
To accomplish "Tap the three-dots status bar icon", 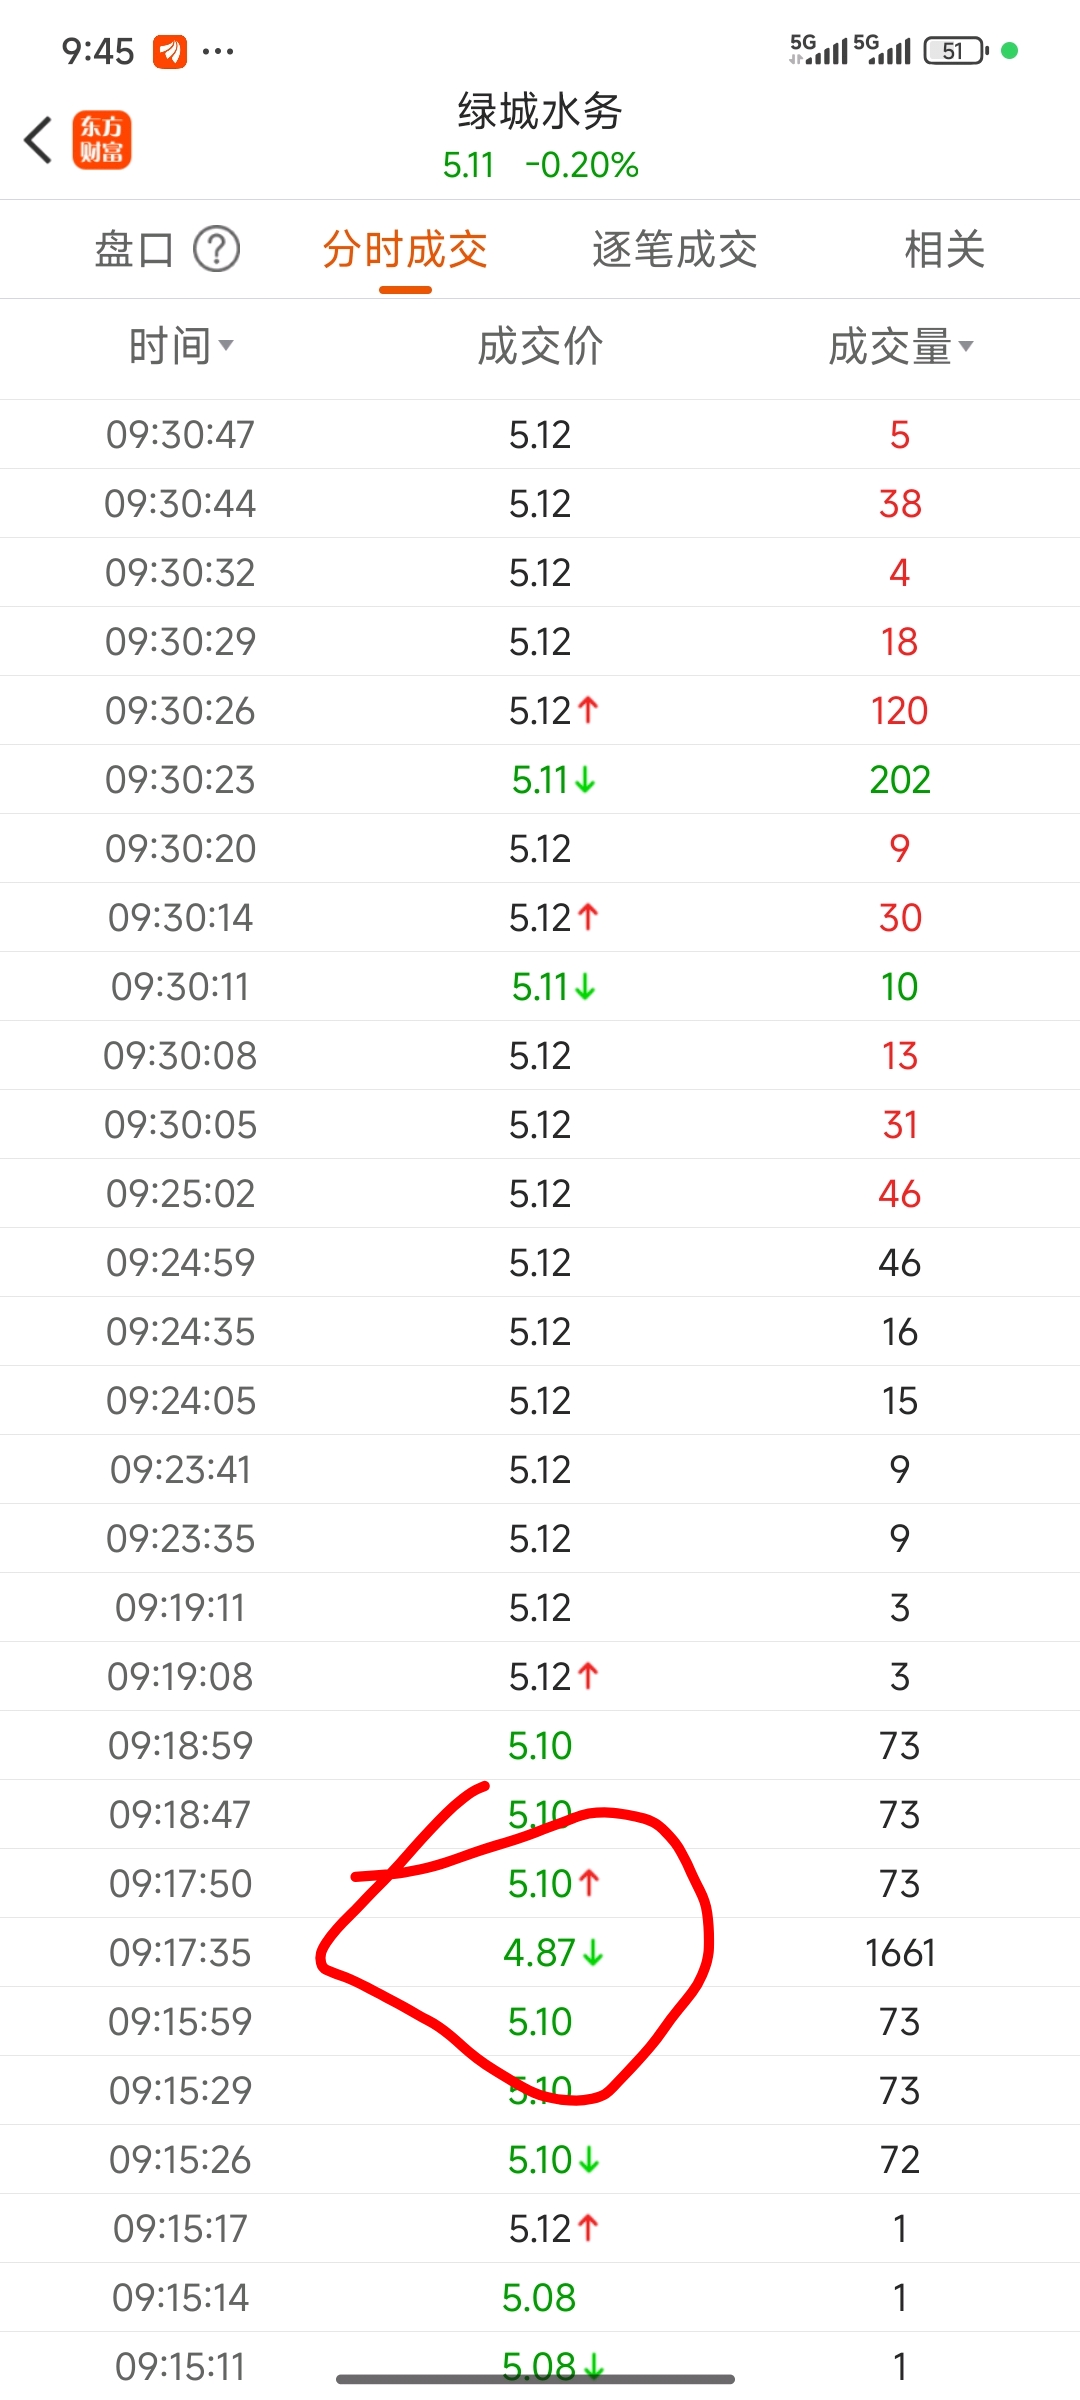I will tap(218, 51).
